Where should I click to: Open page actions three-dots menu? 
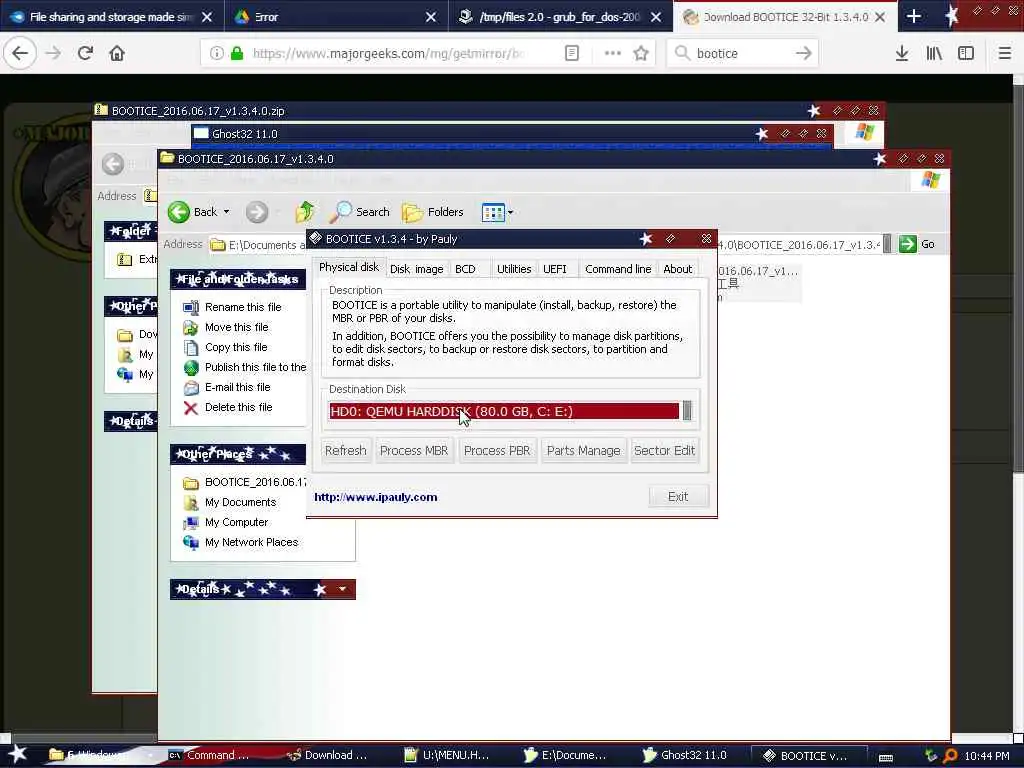pyautogui.click(x=613, y=54)
